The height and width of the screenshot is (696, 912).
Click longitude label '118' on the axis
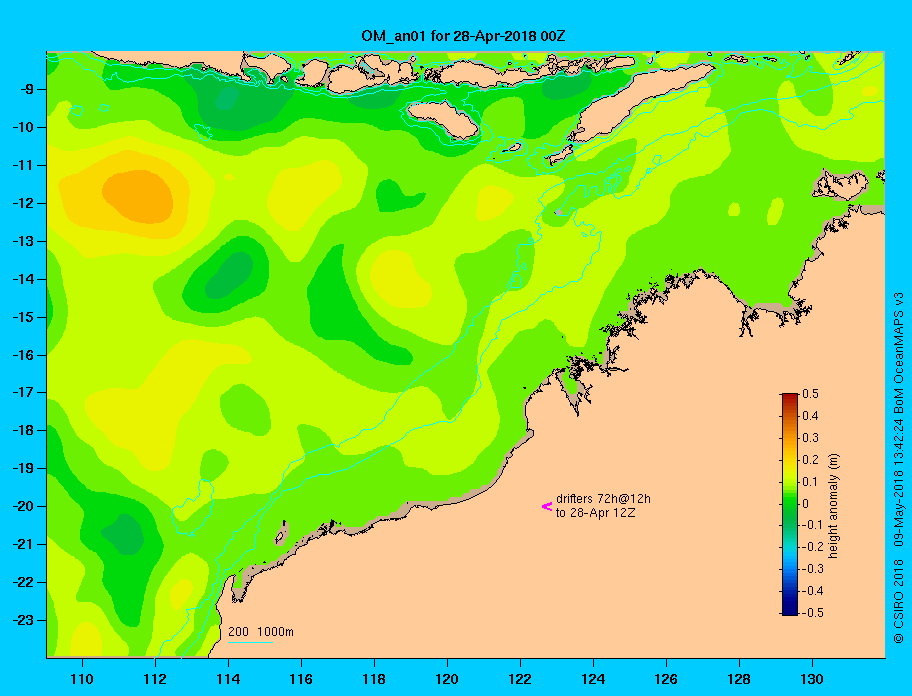(374, 679)
